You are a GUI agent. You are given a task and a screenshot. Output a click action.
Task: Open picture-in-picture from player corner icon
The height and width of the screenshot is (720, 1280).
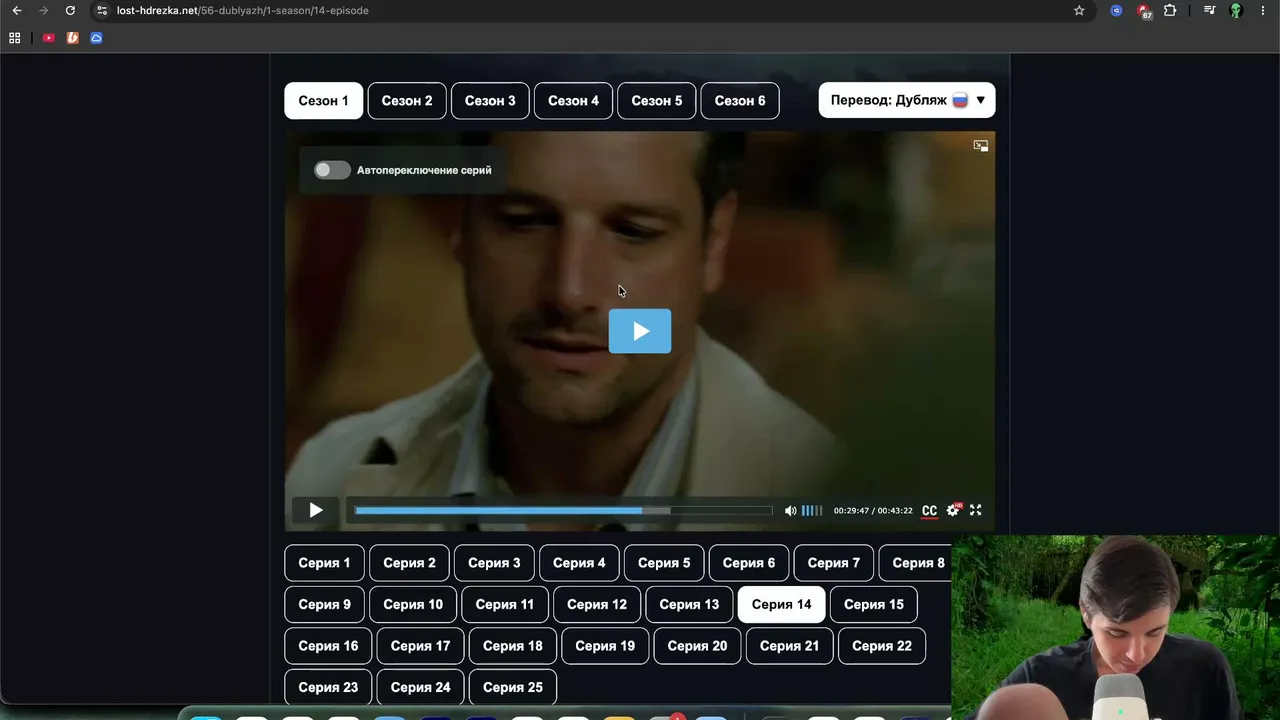click(x=981, y=146)
